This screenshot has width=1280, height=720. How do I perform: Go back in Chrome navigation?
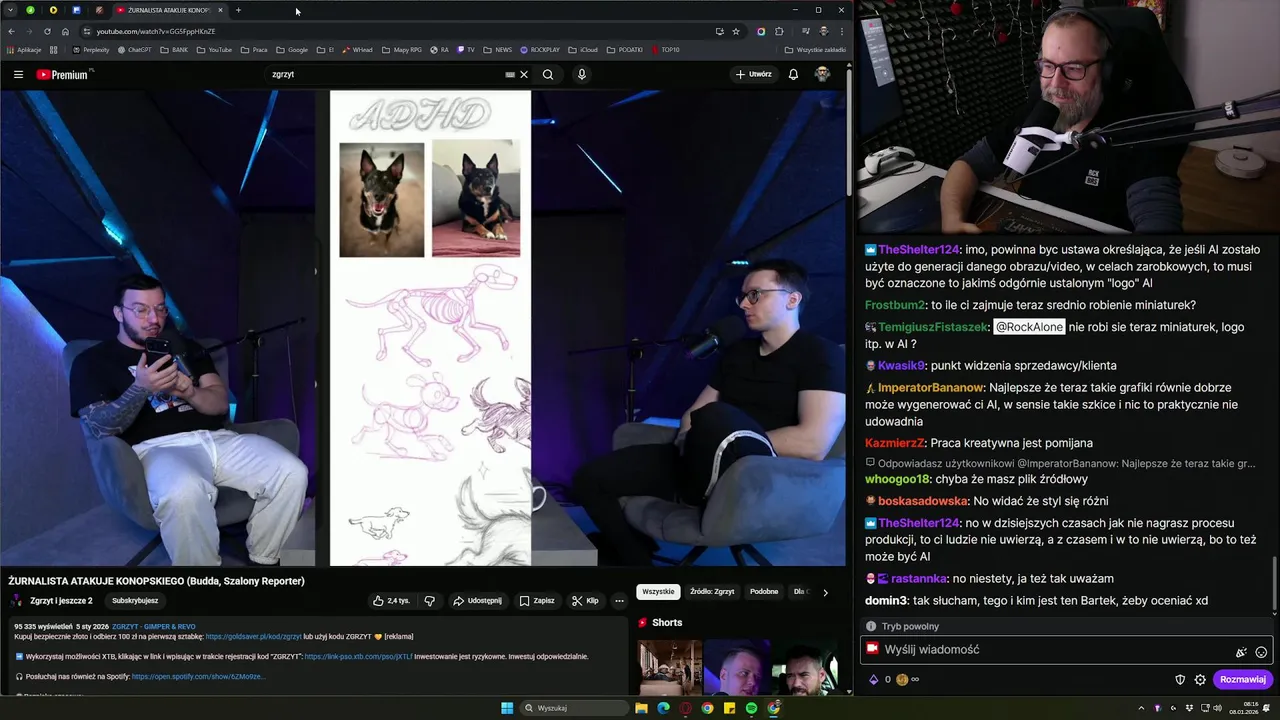(x=11, y=31)
